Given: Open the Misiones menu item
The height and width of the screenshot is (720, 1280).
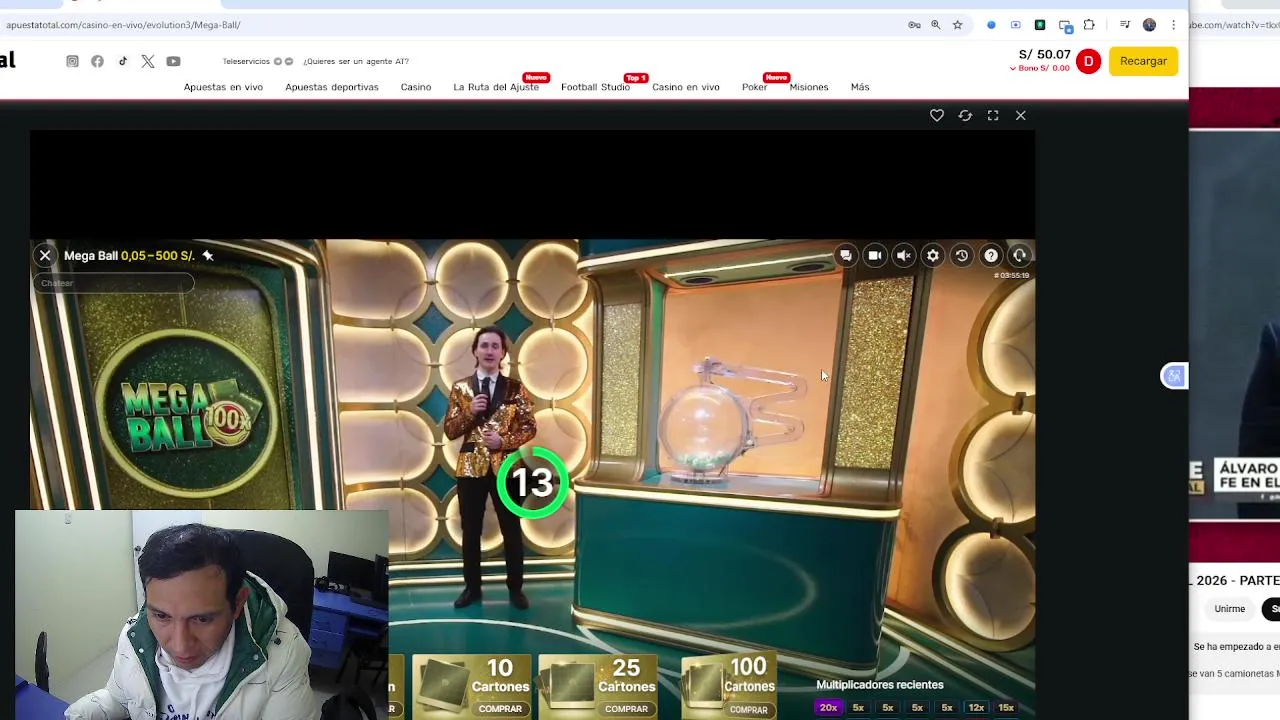Looking at the screenshot, I should (x=809, y=87).
